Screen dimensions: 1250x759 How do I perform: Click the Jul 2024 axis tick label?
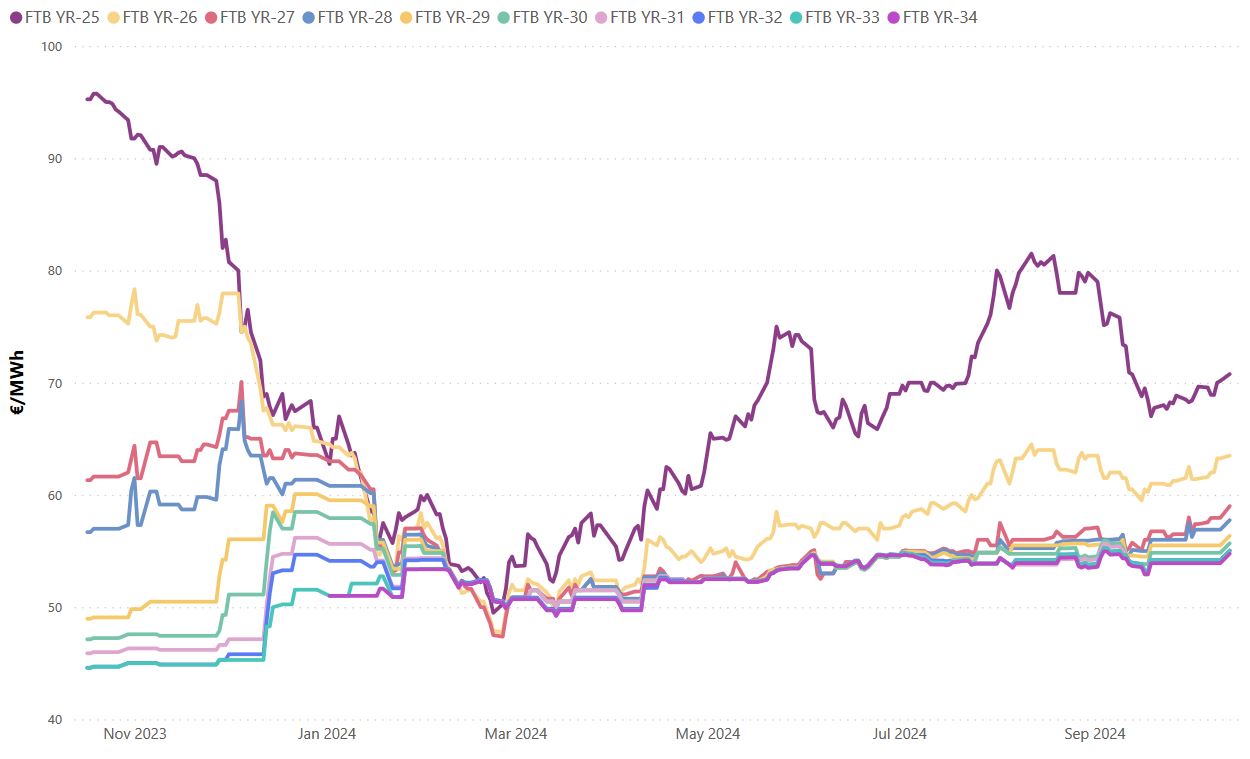point(899,734)
